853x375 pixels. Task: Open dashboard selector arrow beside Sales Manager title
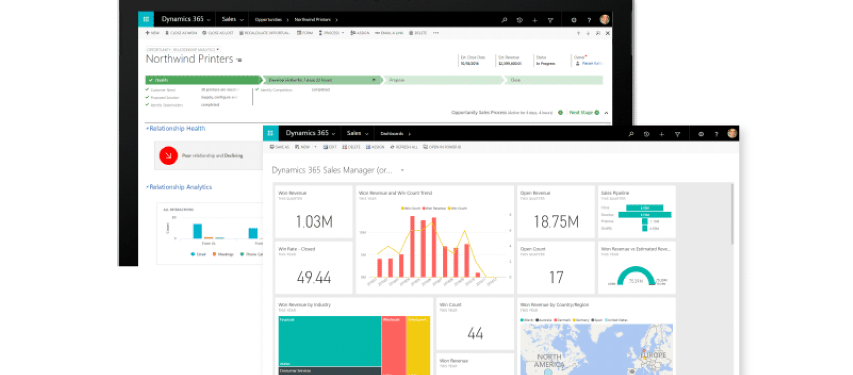point(403,170)
